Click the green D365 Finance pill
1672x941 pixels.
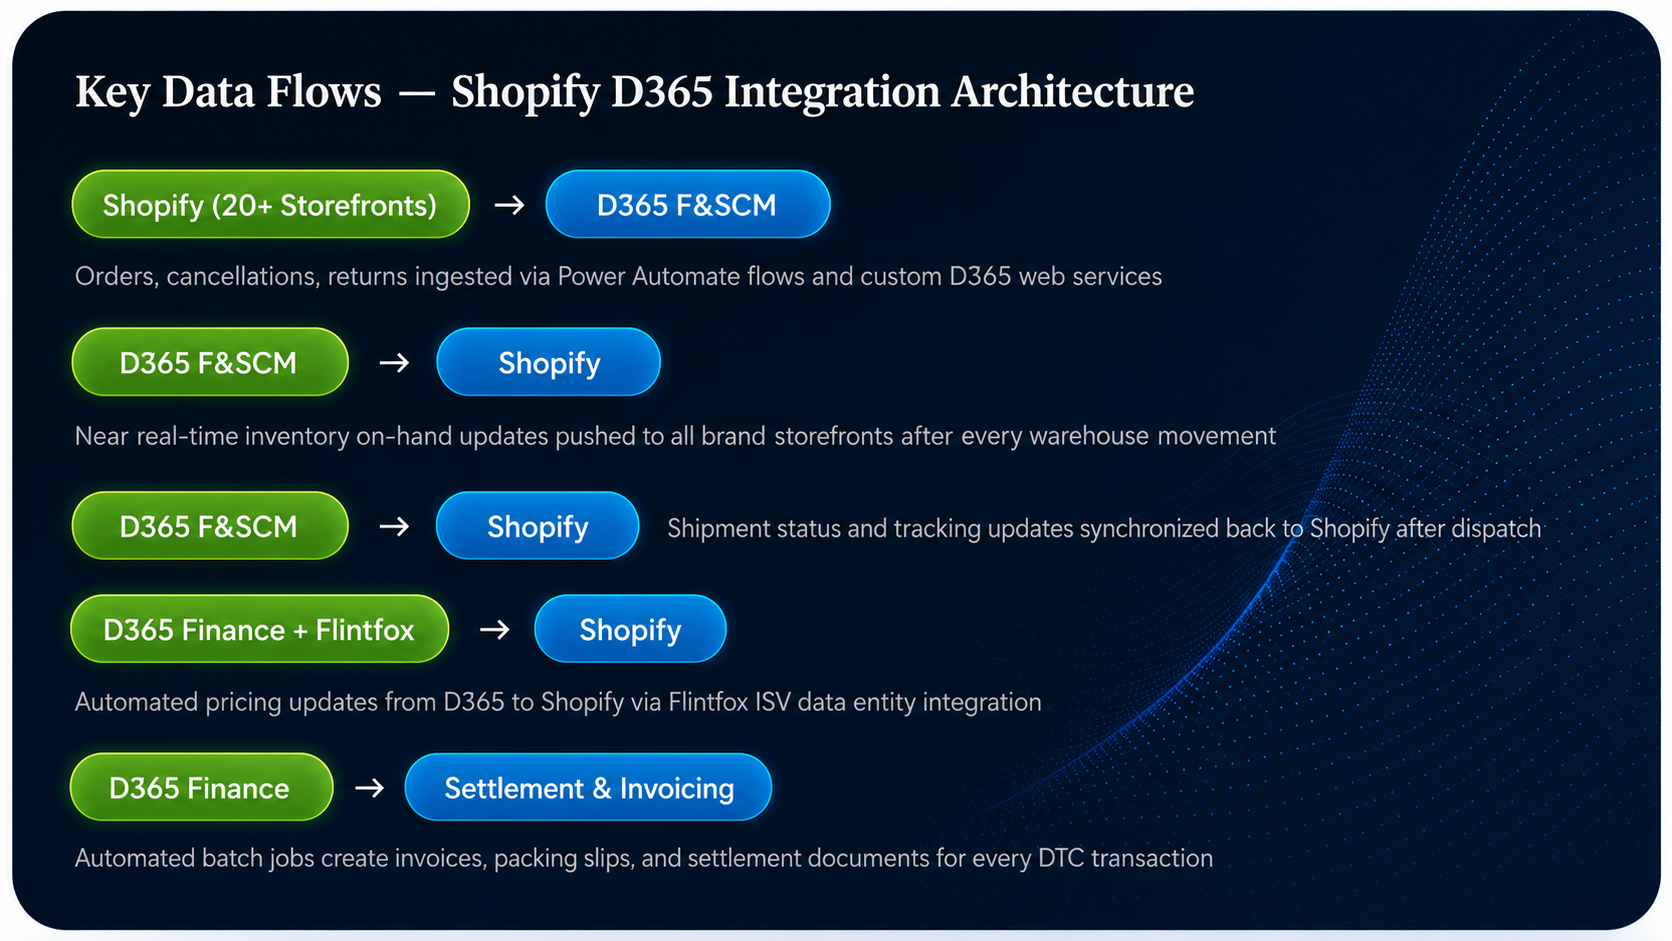pyautogui.click(x=202, y=787)
